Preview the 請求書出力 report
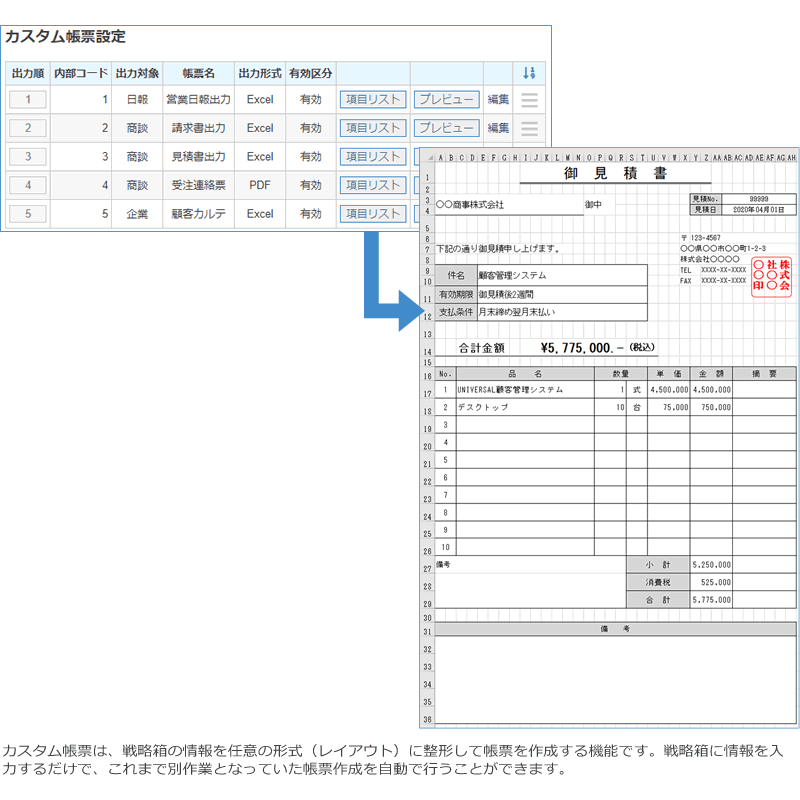The width and height of the screenshot is (800, 800). (445, 128)
